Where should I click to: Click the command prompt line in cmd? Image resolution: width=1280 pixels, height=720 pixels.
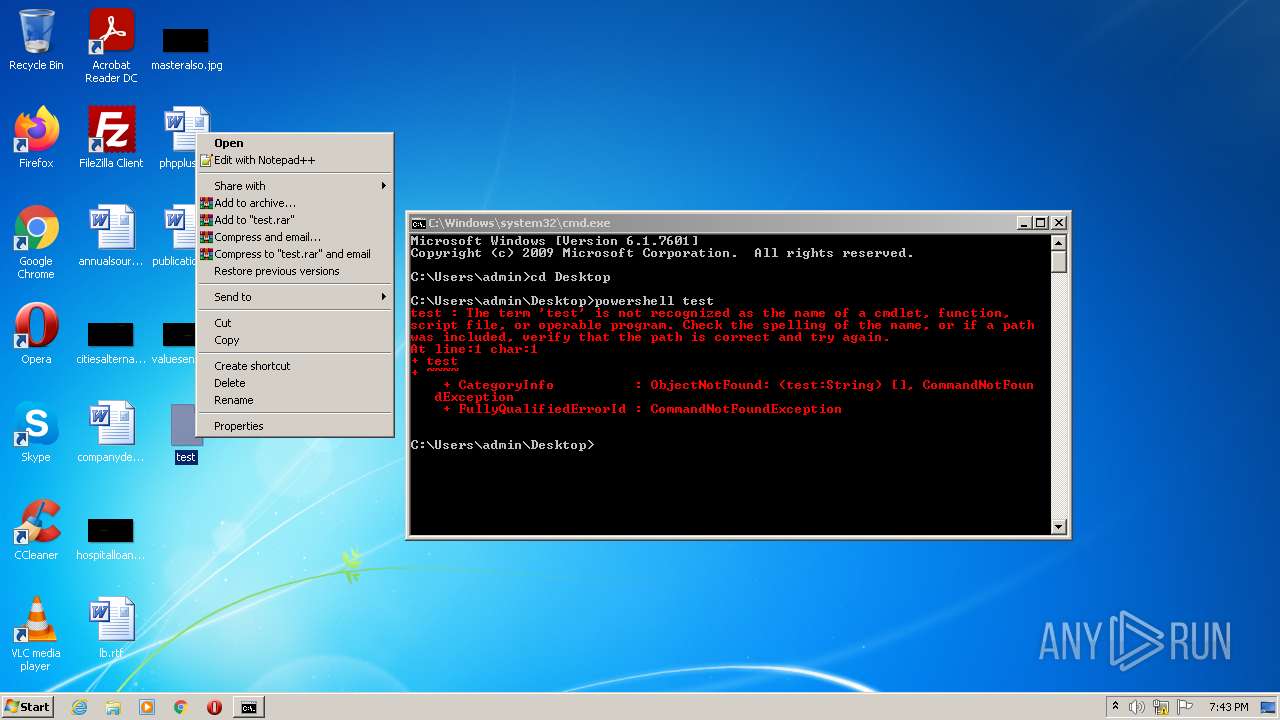point(502,445)
